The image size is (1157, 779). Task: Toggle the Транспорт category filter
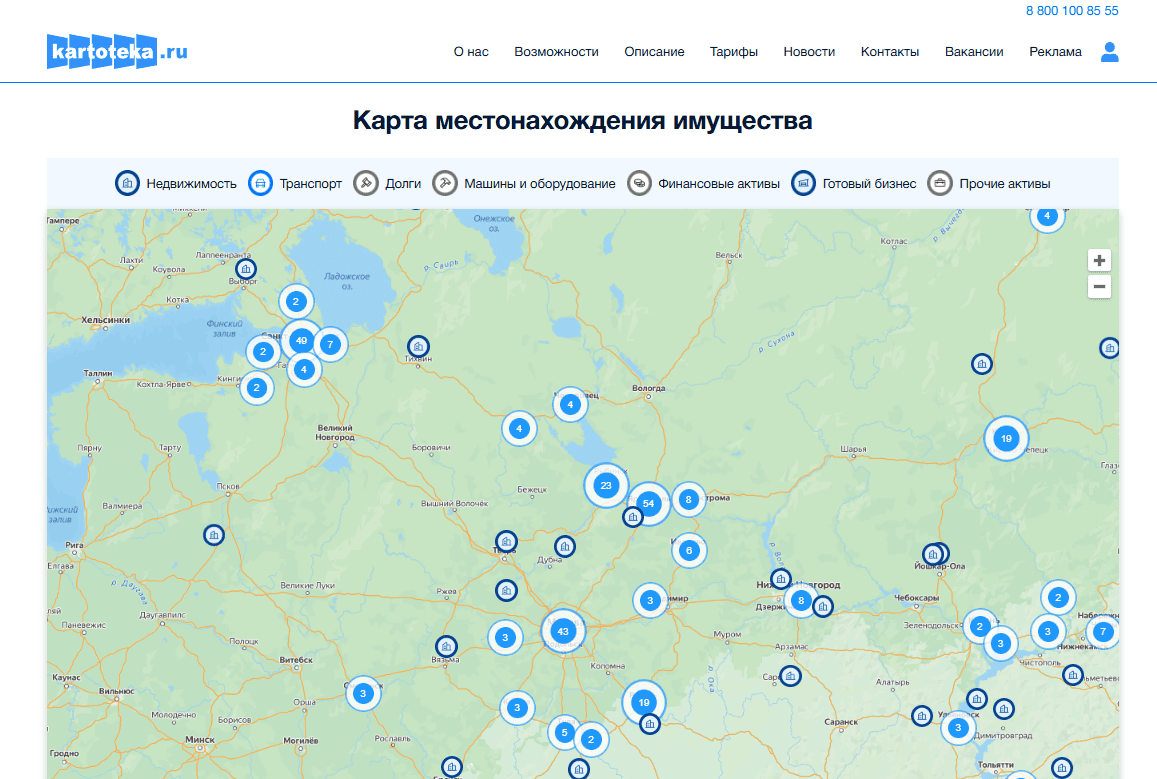[295, 183]
